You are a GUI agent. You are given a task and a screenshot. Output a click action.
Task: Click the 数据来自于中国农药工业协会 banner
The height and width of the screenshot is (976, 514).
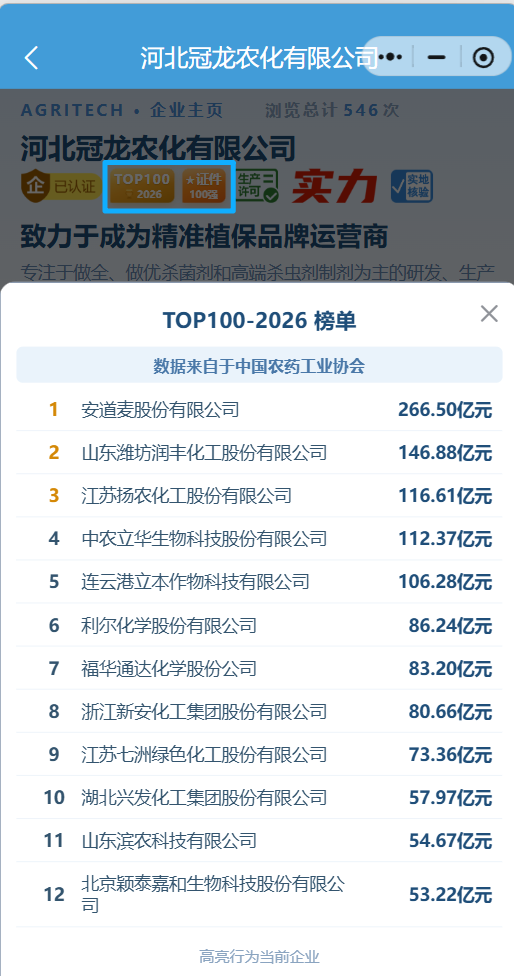pos(259,365)
